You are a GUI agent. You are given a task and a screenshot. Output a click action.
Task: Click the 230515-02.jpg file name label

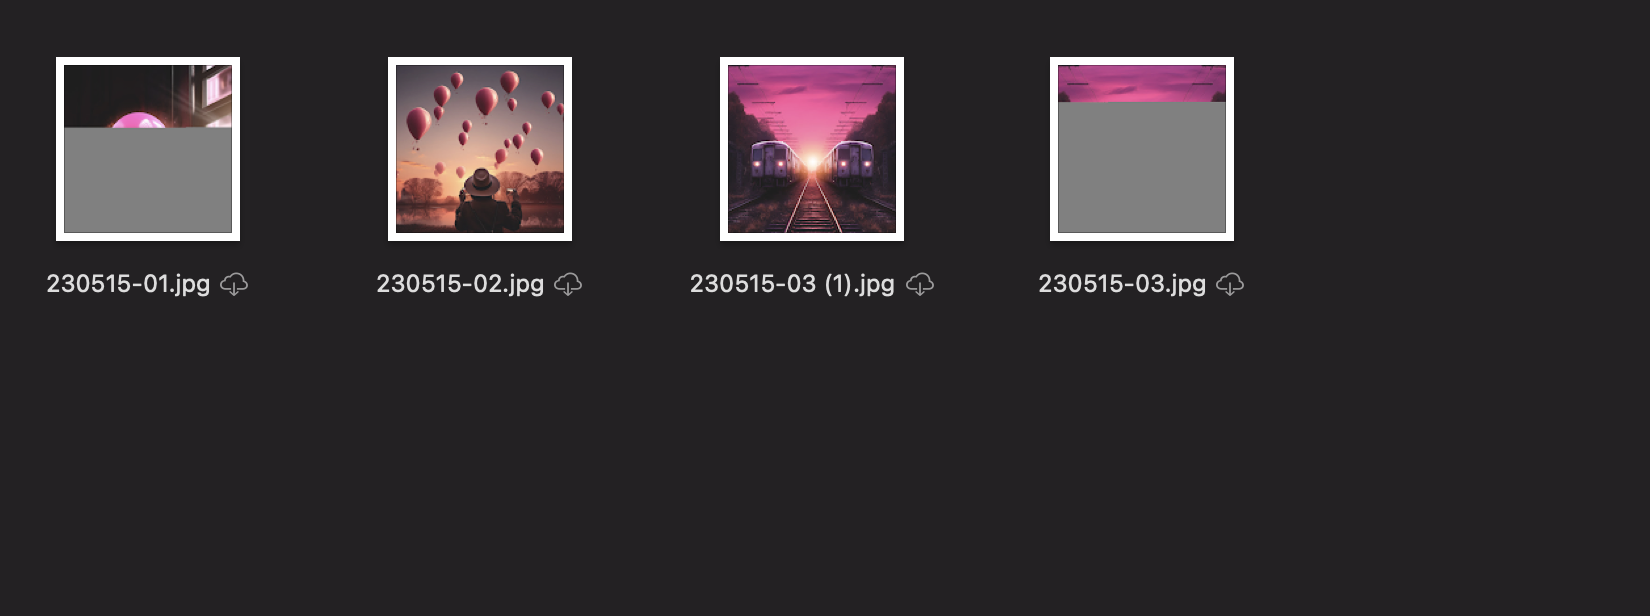(x=460, y=284)
